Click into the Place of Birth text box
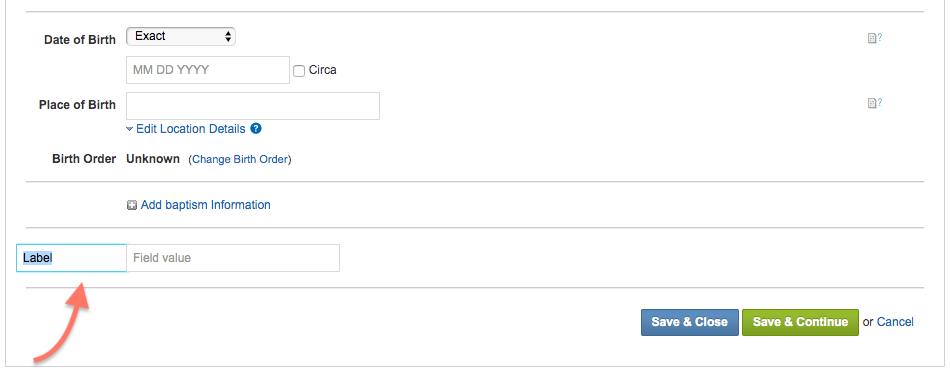Viewport: 951px width, 375px height. (x=253, y=106)
